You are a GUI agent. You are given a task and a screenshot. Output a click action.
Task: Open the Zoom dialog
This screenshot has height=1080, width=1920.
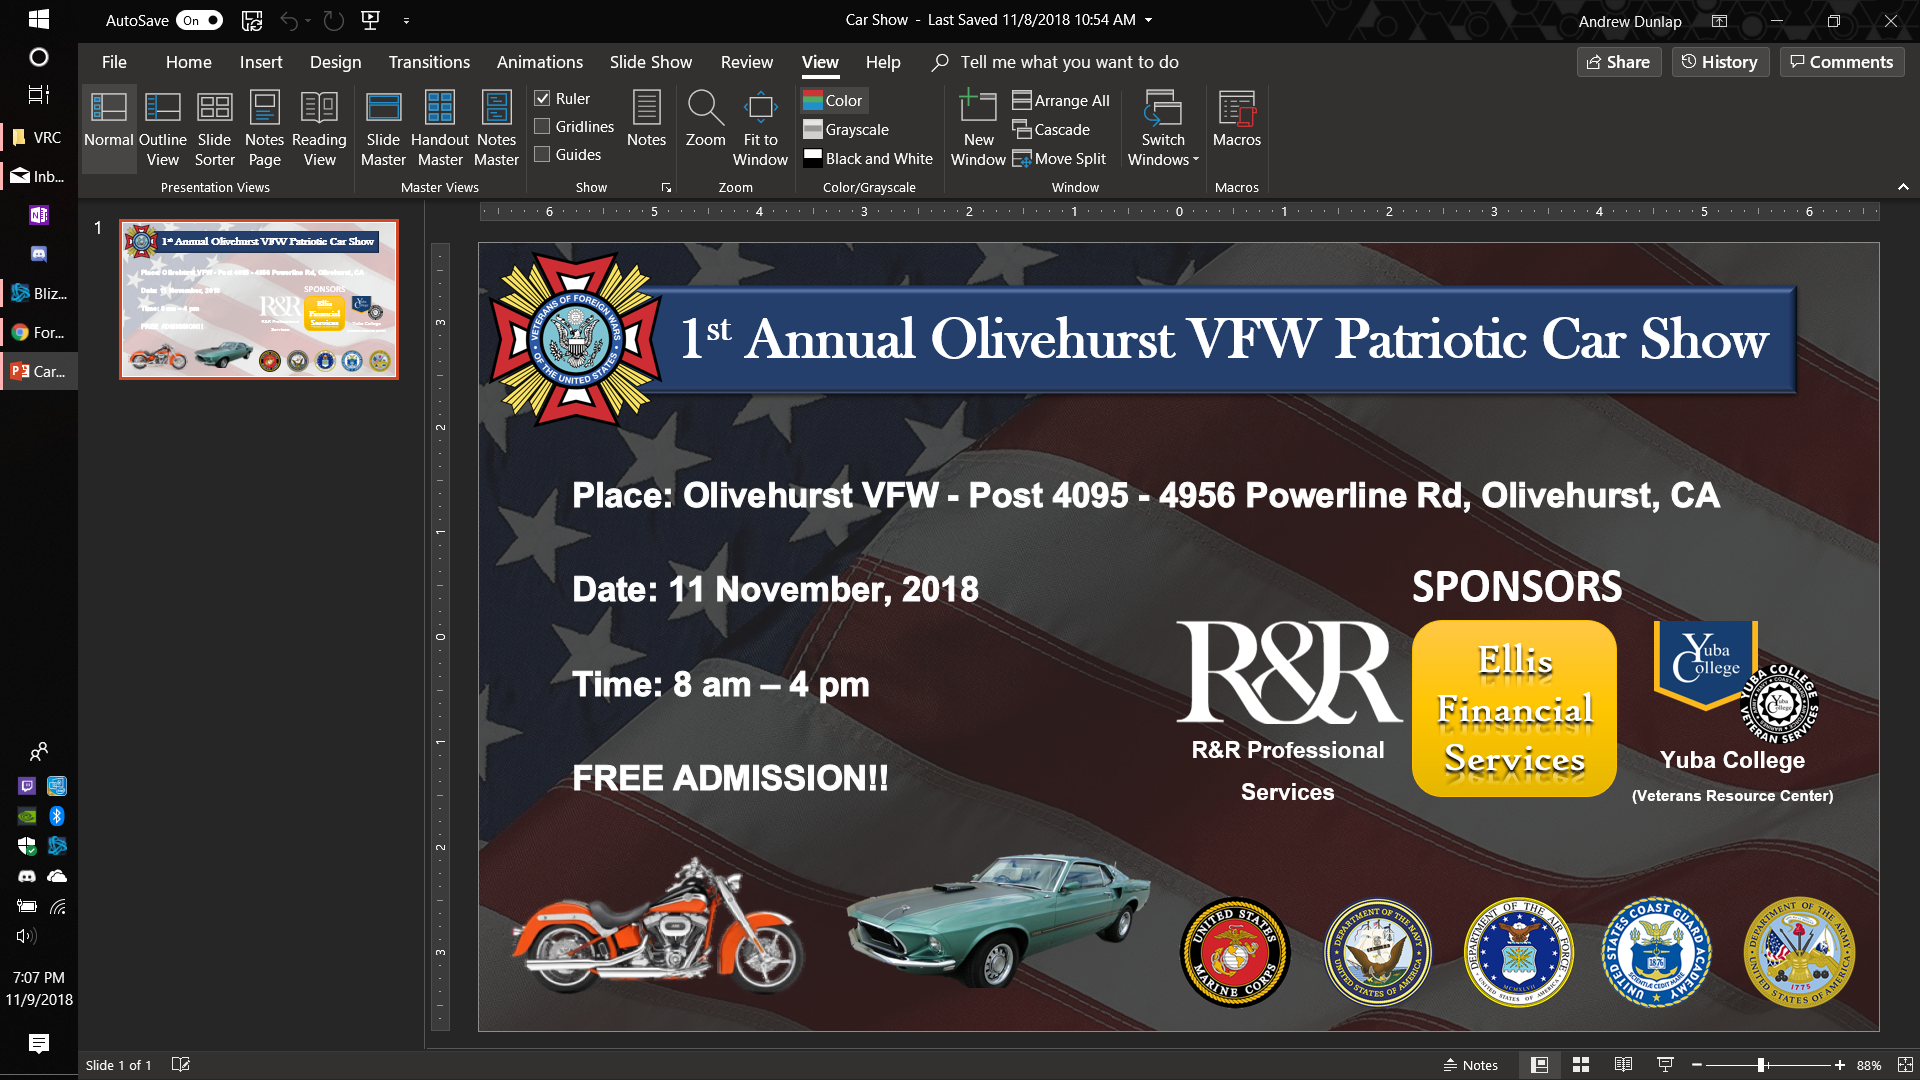coord(705,120)
